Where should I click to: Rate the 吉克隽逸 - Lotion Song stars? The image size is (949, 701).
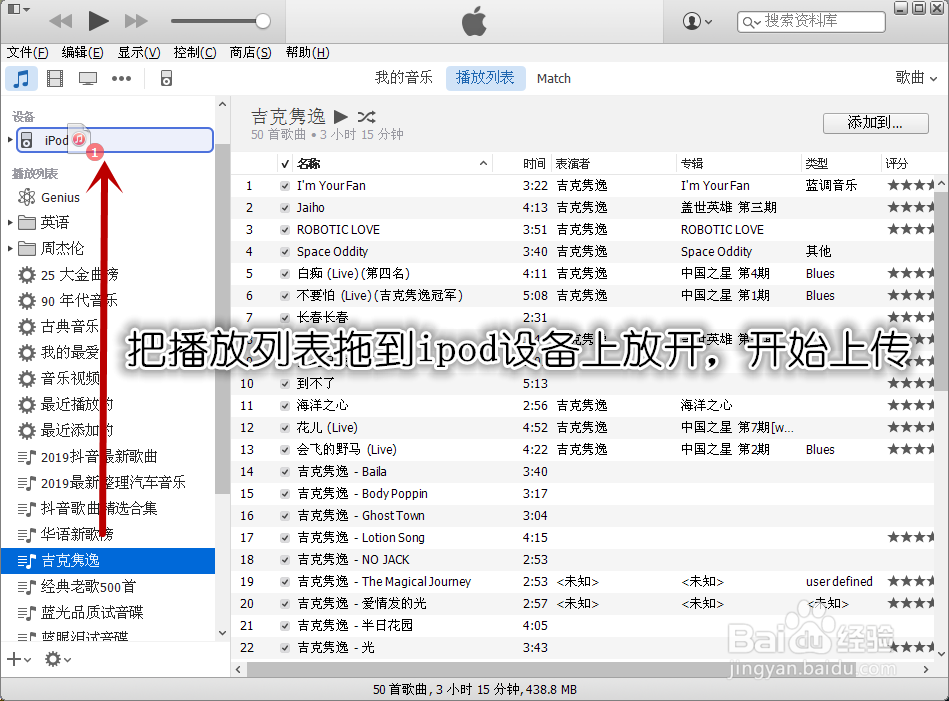click(x=911, y=537)
